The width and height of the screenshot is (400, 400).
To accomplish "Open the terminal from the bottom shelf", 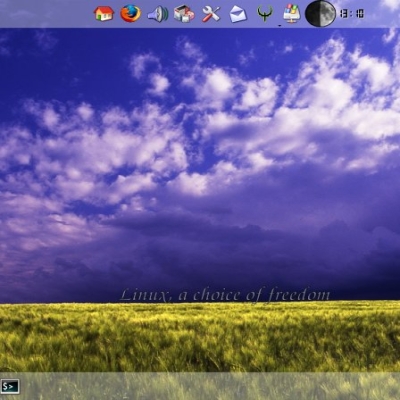I will point(10,386).
